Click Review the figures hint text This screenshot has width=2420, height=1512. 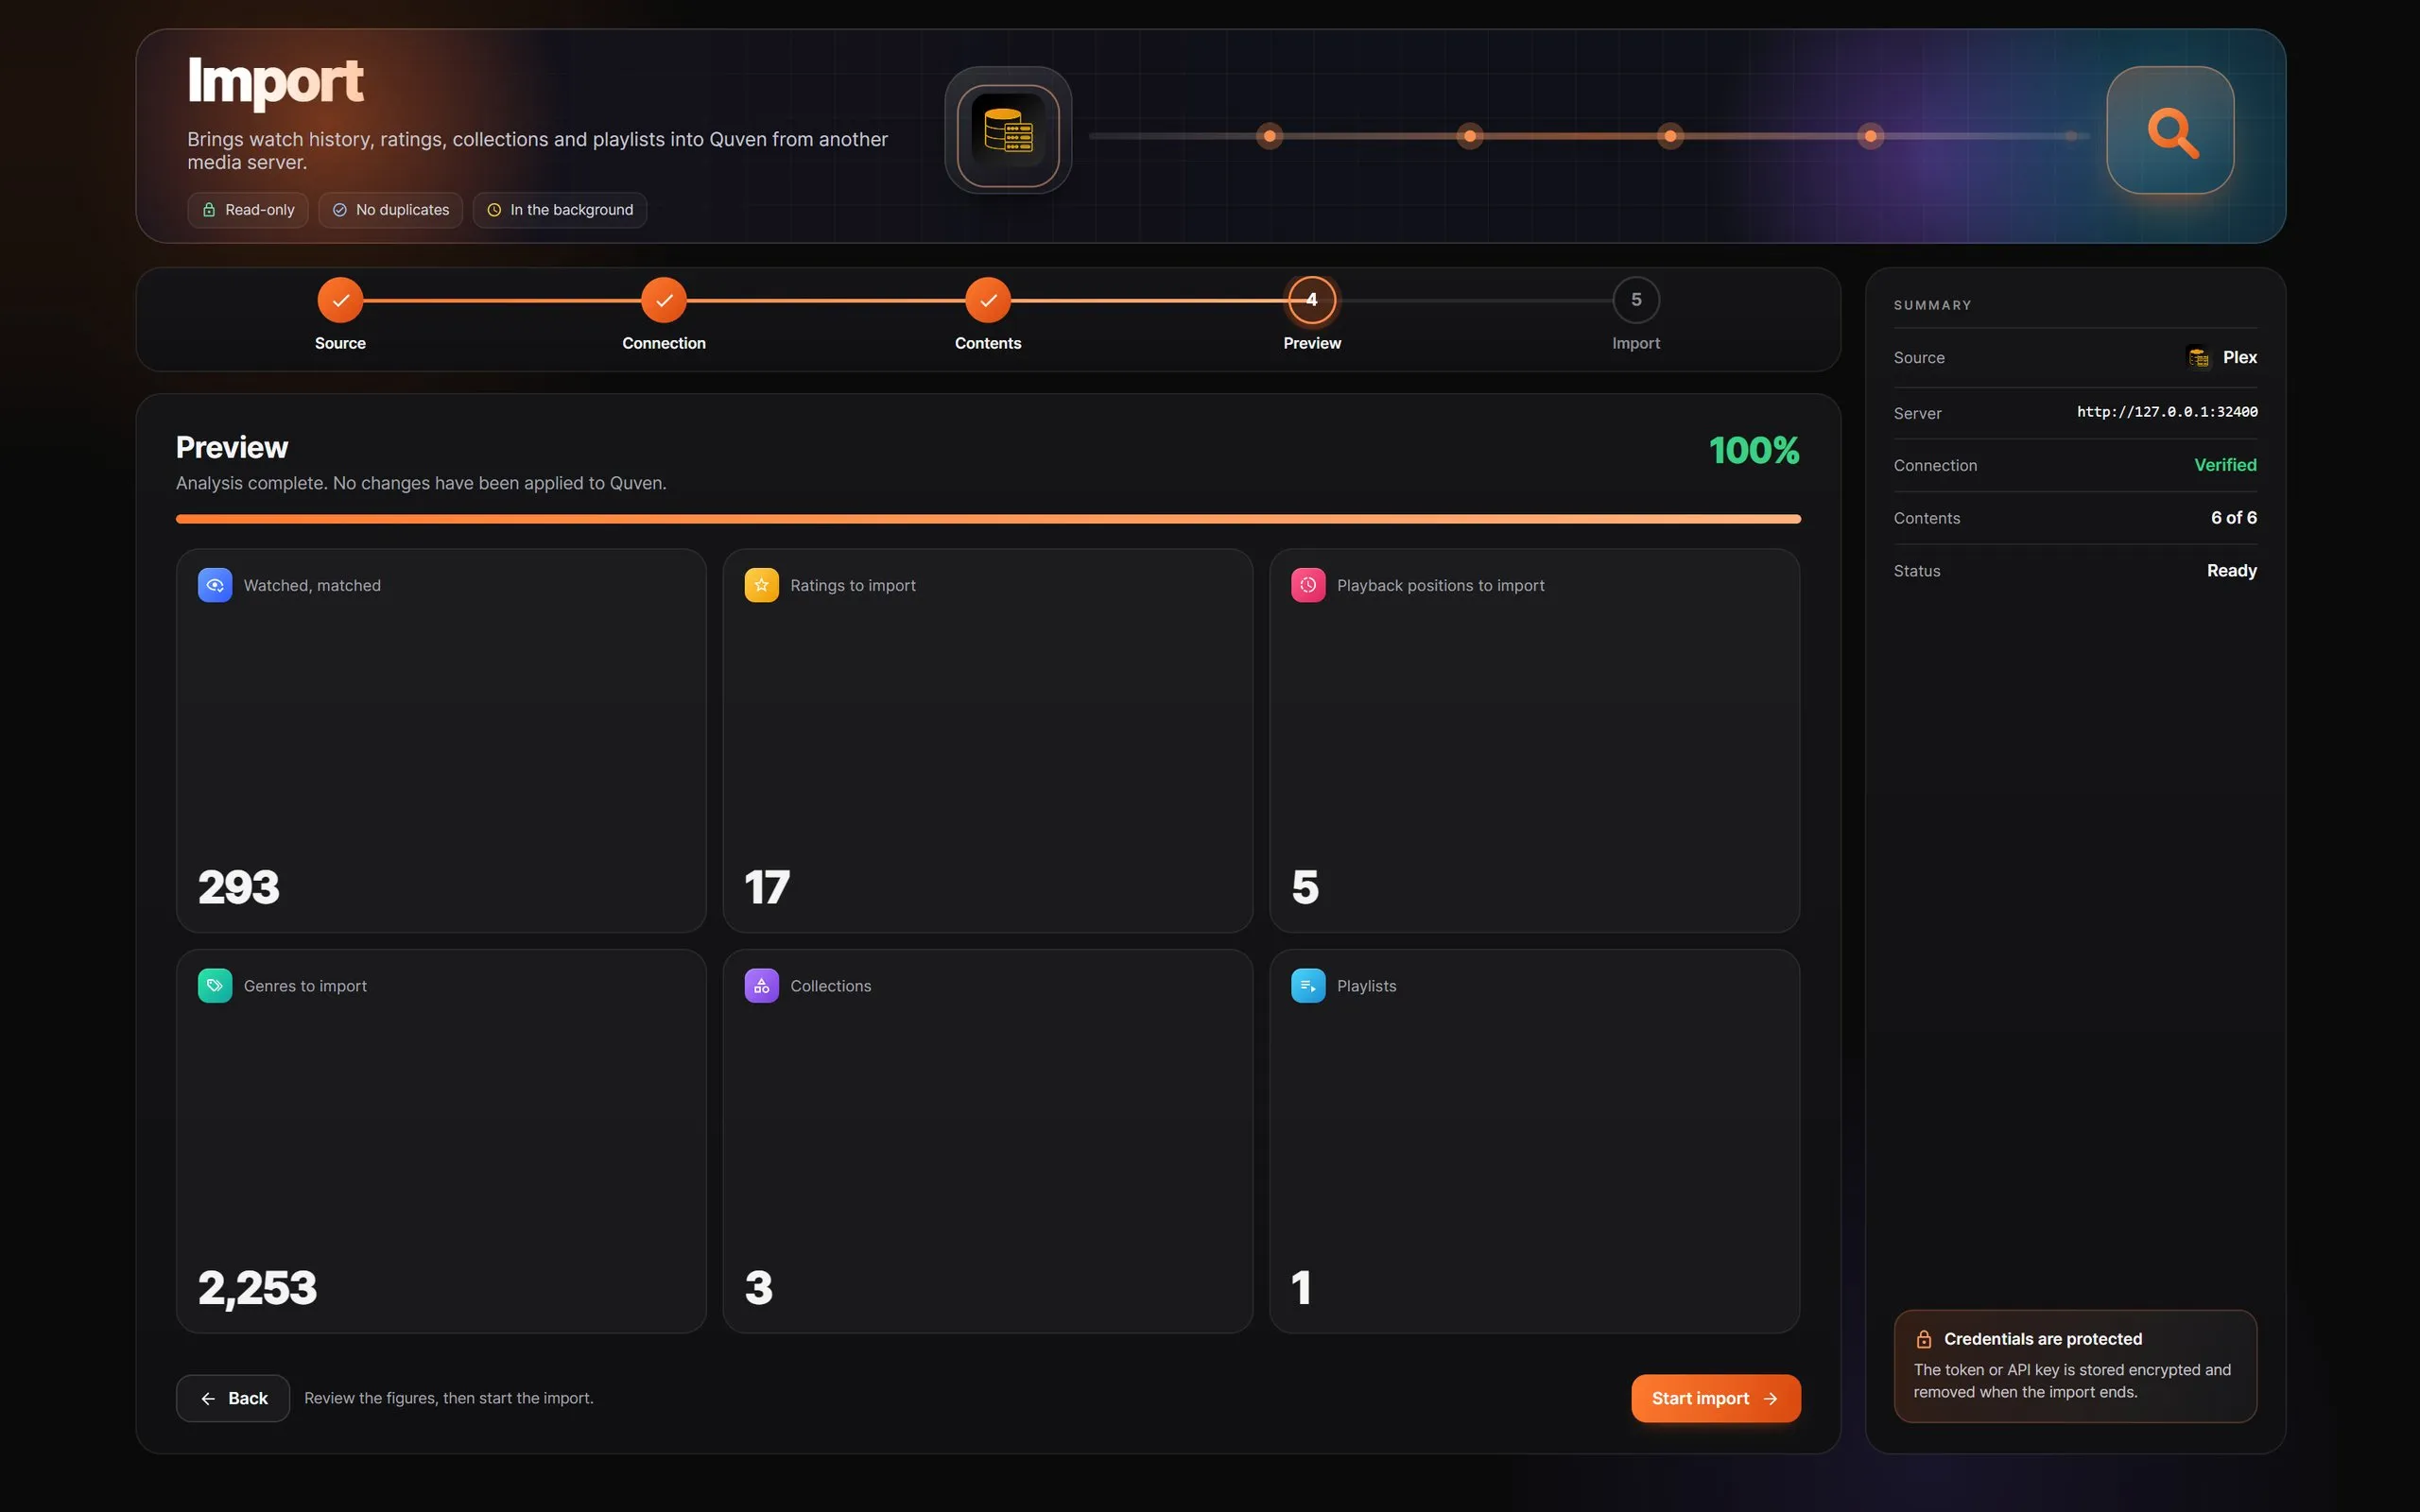tap(449, 1398)
